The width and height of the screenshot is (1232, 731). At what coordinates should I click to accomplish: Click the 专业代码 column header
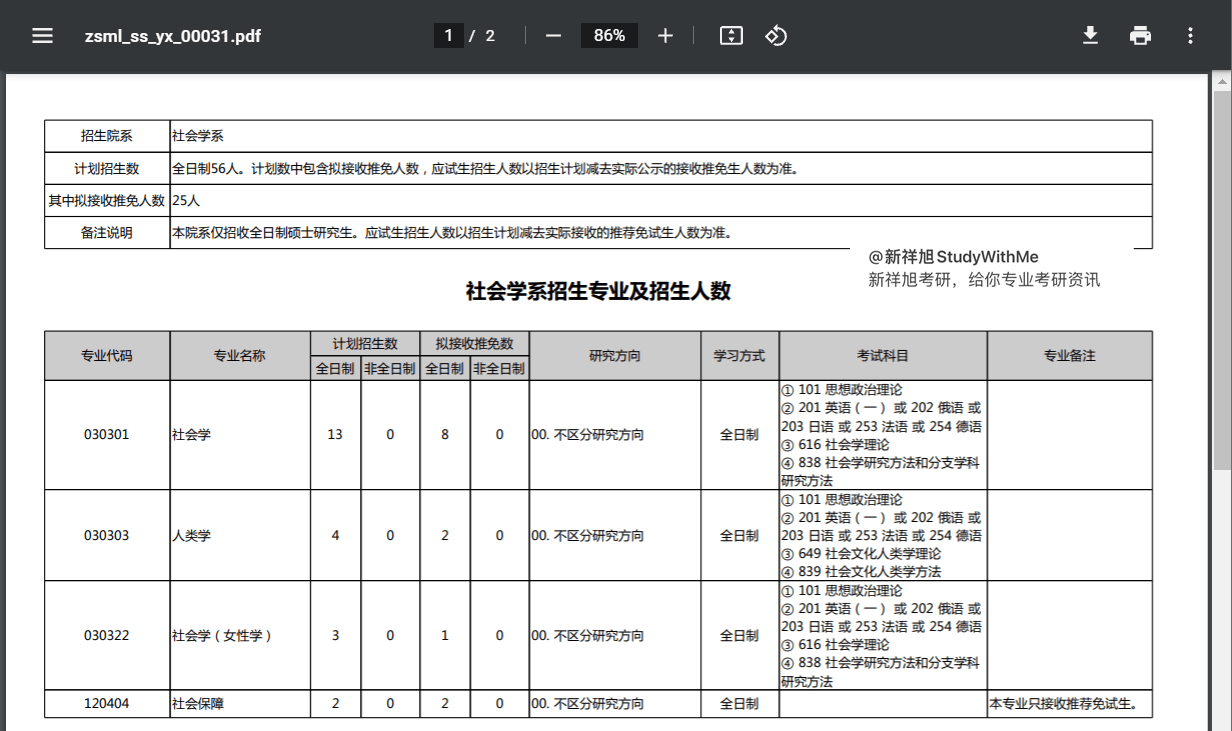click(107, 356)
